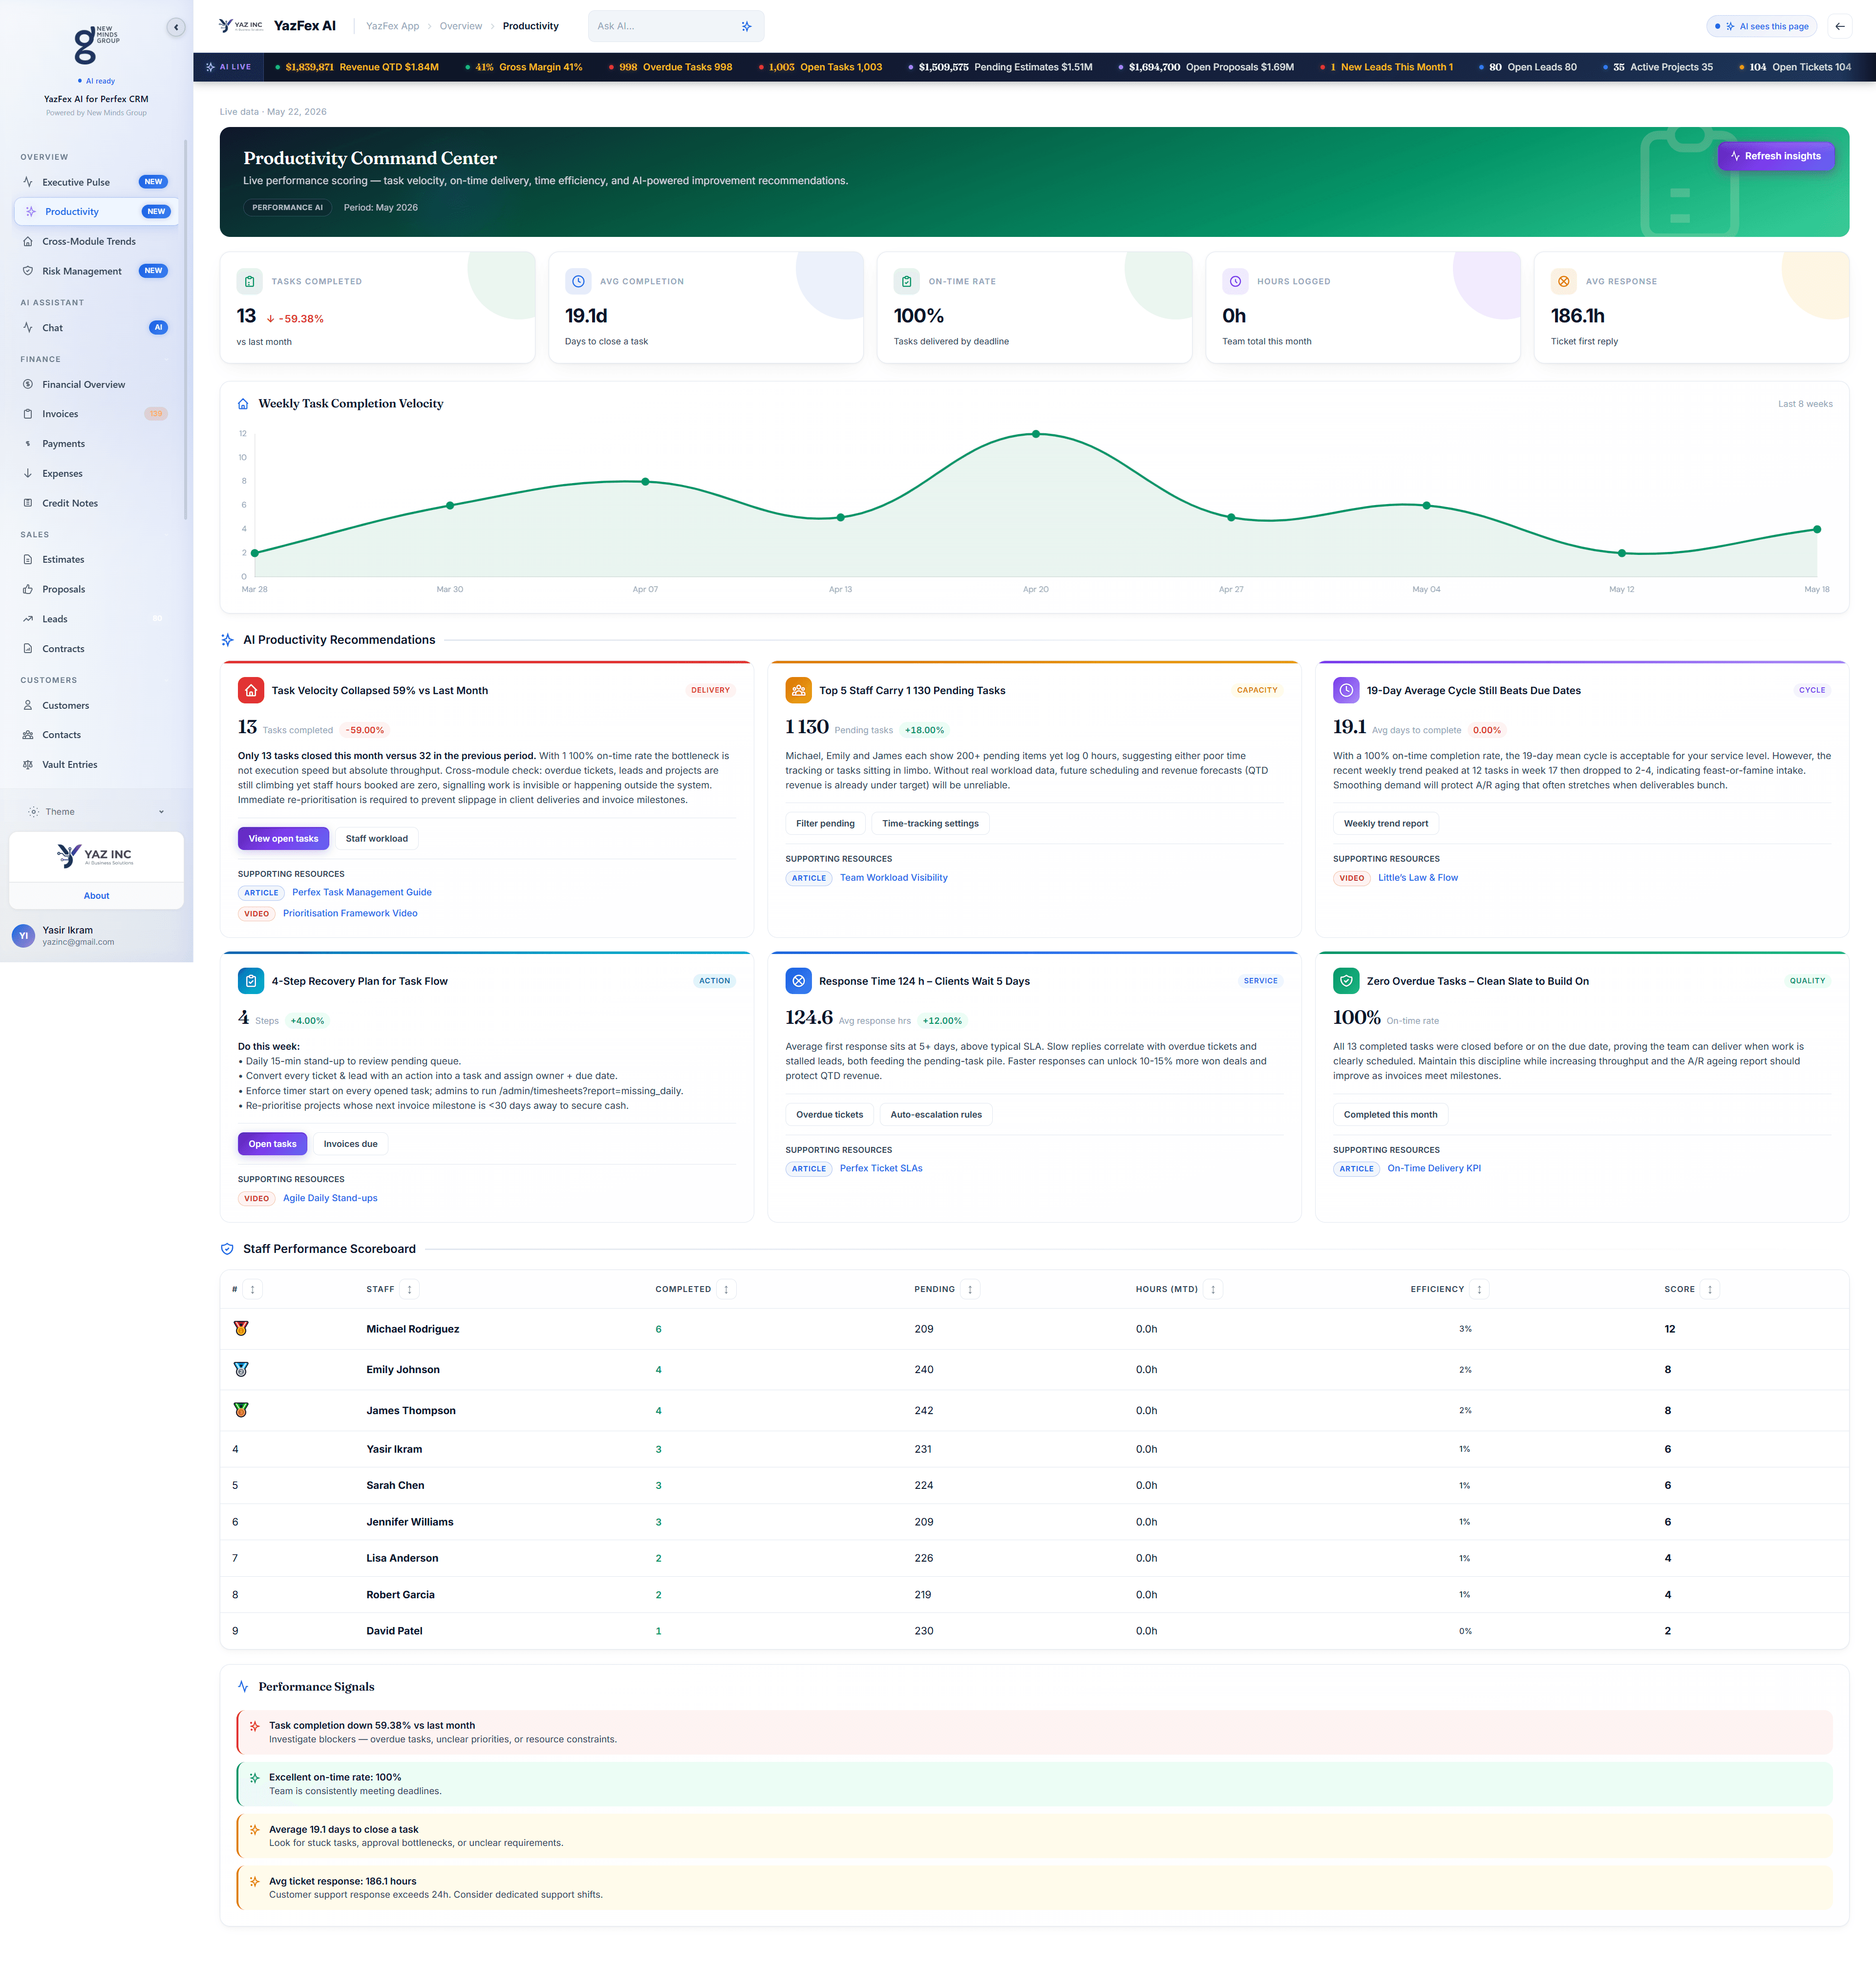Open Cross-Module Trends page
The width and height of the screenshot is (1876, 1970).
tap(96, 242)
